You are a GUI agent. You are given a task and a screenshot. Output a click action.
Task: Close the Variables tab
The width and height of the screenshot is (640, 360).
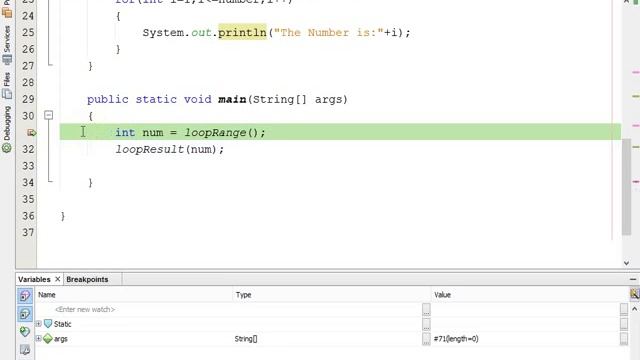tap(58, 279)
